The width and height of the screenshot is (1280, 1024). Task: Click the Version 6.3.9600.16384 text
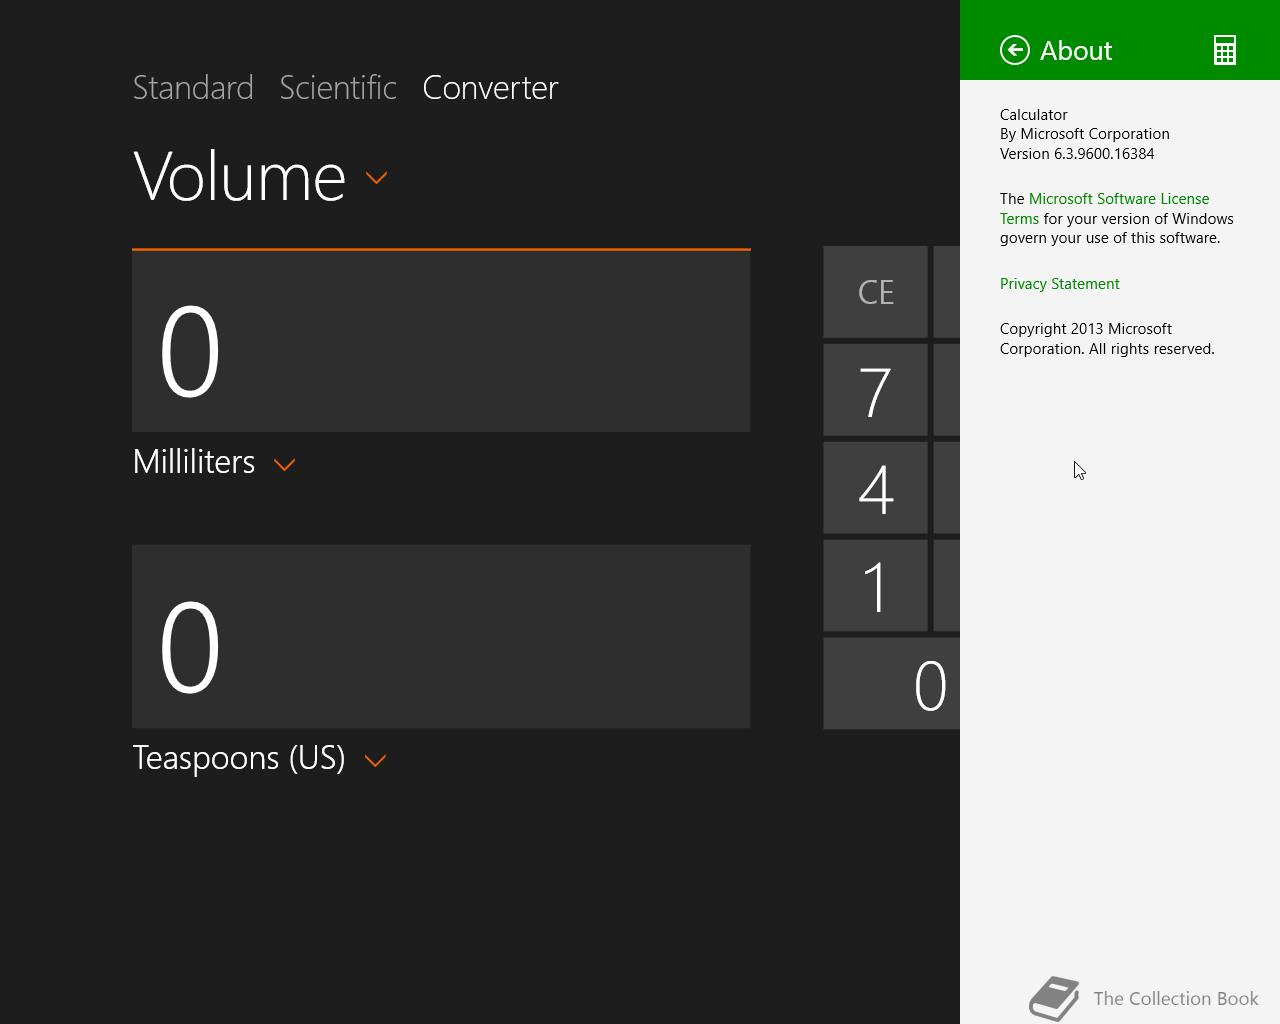point(1077,154)
